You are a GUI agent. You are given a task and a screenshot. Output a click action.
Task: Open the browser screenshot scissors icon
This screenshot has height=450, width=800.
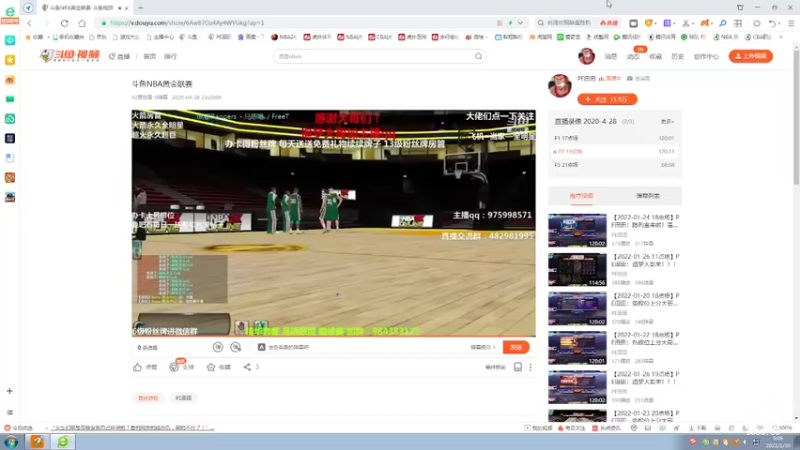point(686,23)
